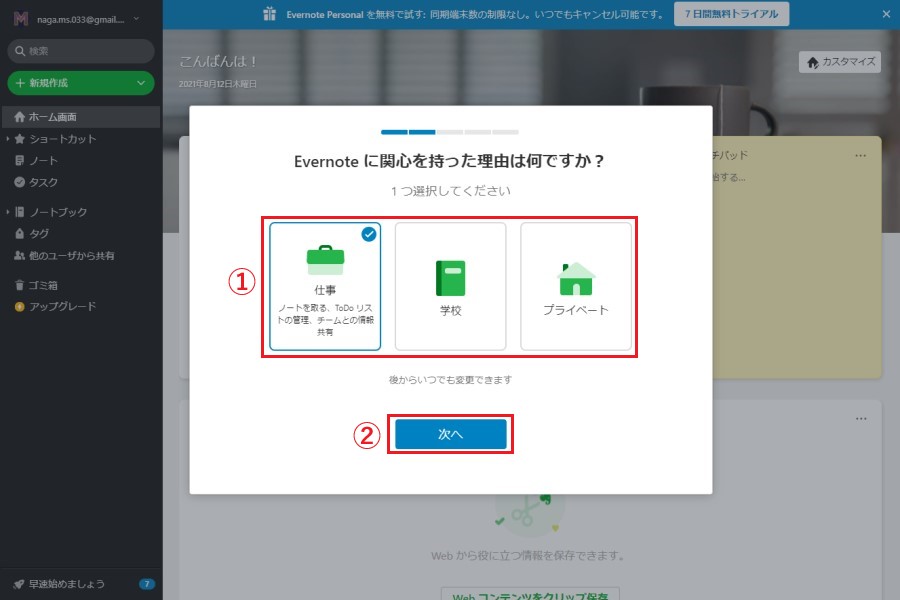Click the tag icon beside タグ
Image resolution: width=900 pixels, height=600 pixels.
click(20, 234)
